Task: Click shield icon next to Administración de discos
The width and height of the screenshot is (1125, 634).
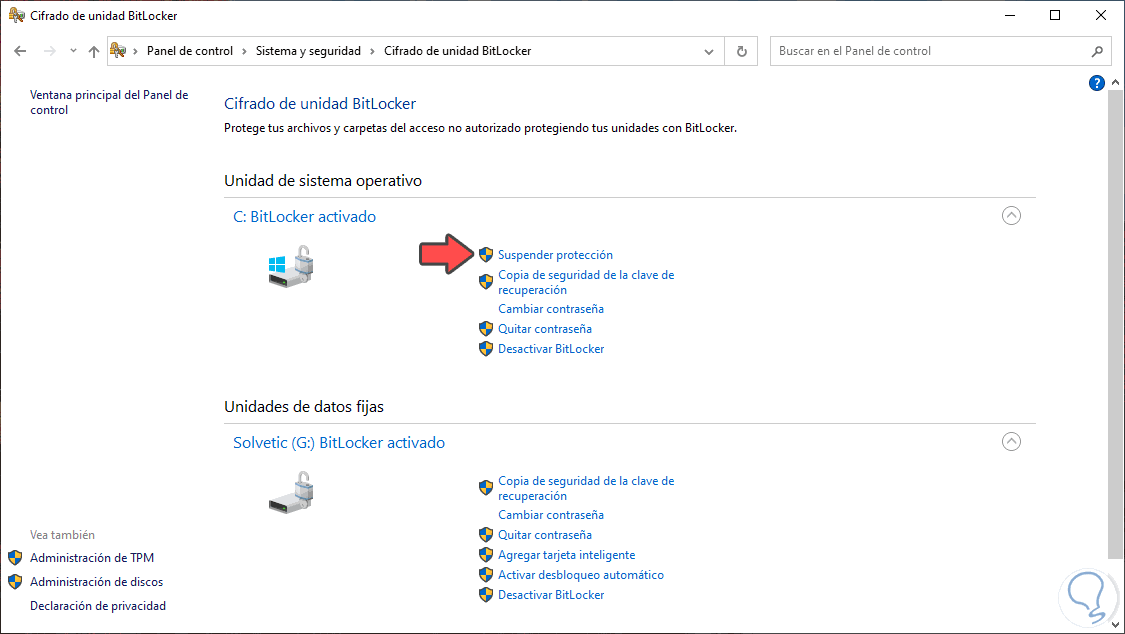Action: (x=15, y=582)
